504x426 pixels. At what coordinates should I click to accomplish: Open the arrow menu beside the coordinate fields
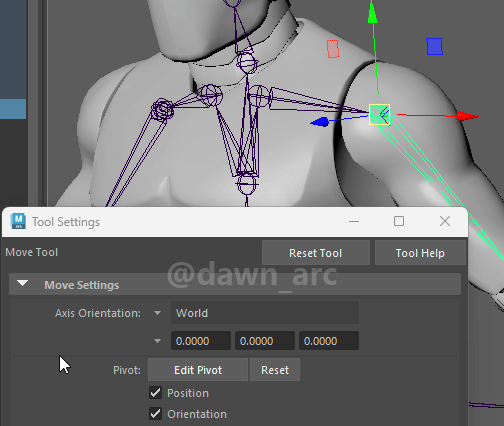coord(157,341)
